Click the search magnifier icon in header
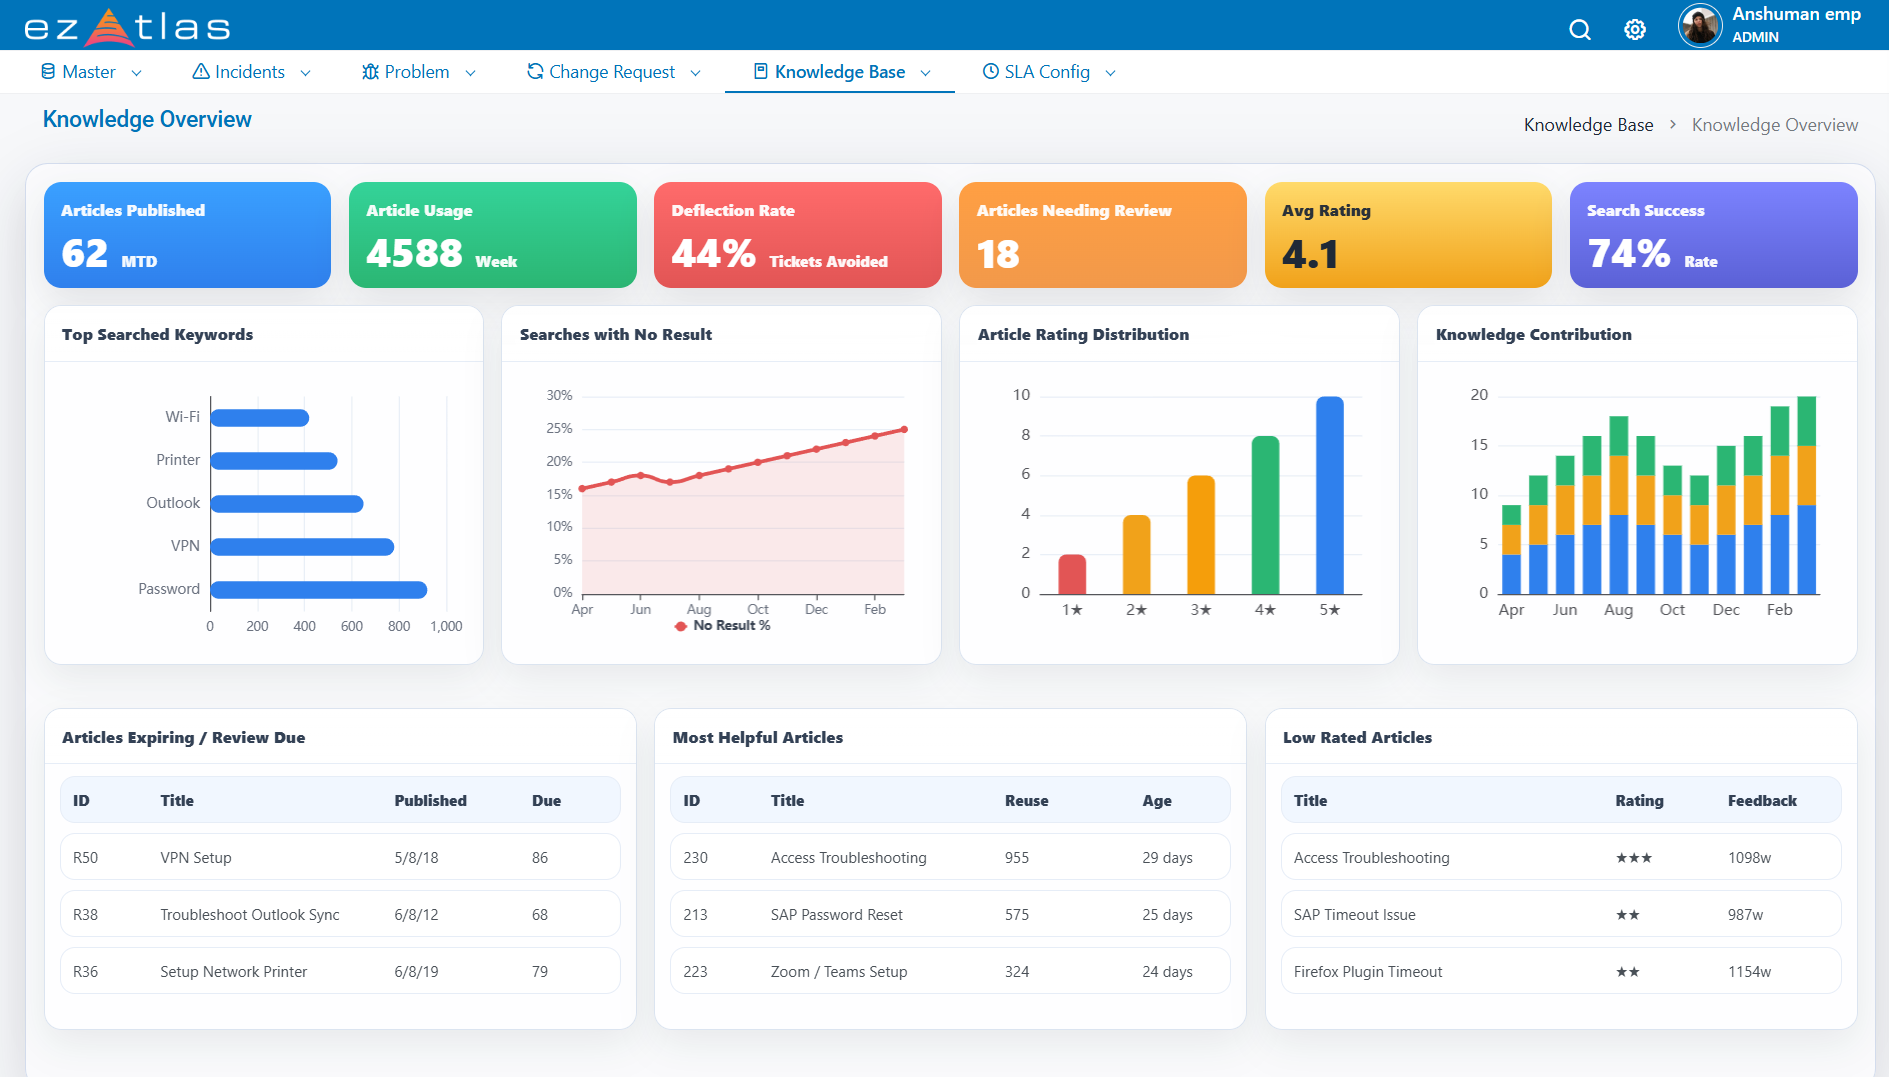The image size is (1889, 1077). [x=1580, y=30]
